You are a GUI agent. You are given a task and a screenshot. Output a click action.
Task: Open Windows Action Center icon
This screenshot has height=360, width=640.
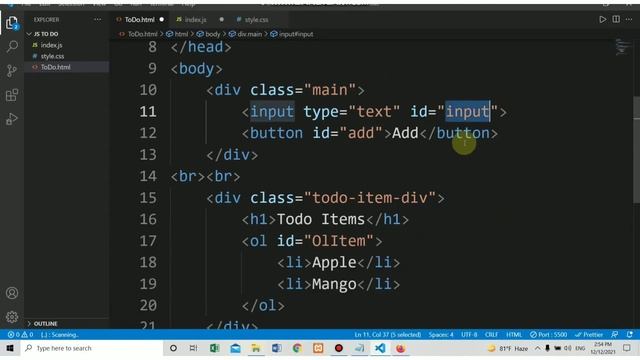pyautogui.click(x=627, y=348)
